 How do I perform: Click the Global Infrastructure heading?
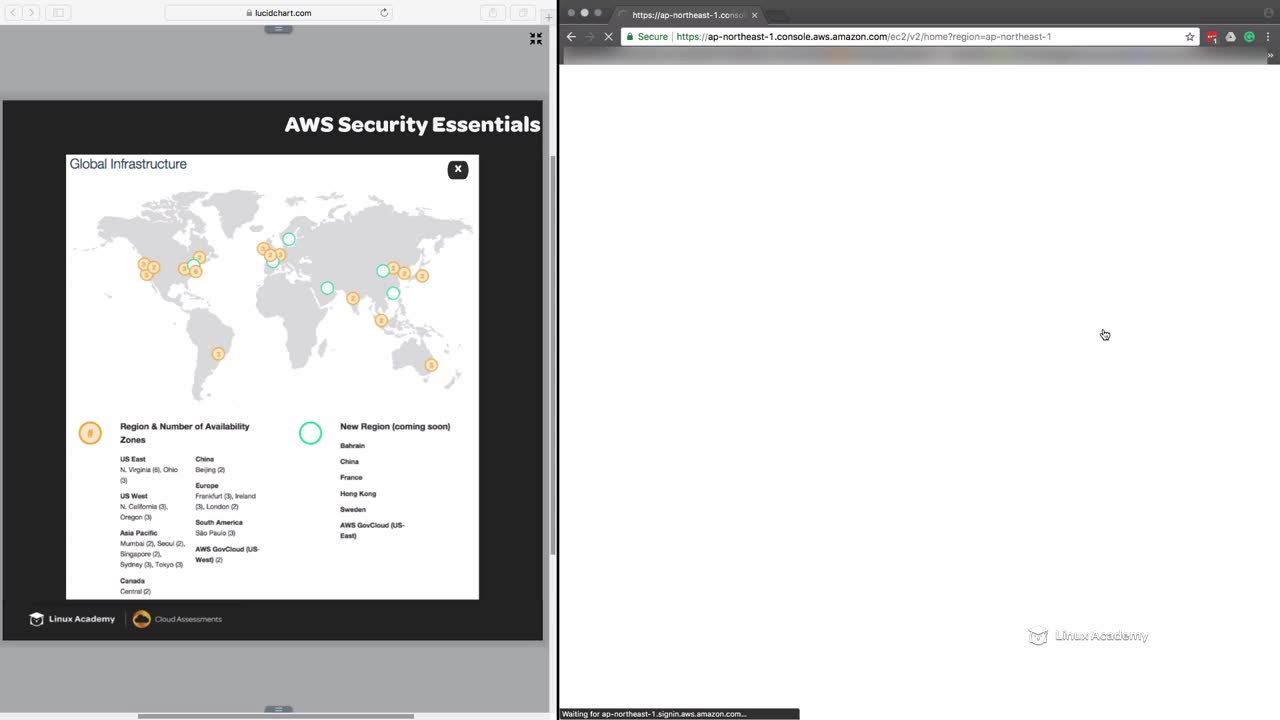[128, 164]
